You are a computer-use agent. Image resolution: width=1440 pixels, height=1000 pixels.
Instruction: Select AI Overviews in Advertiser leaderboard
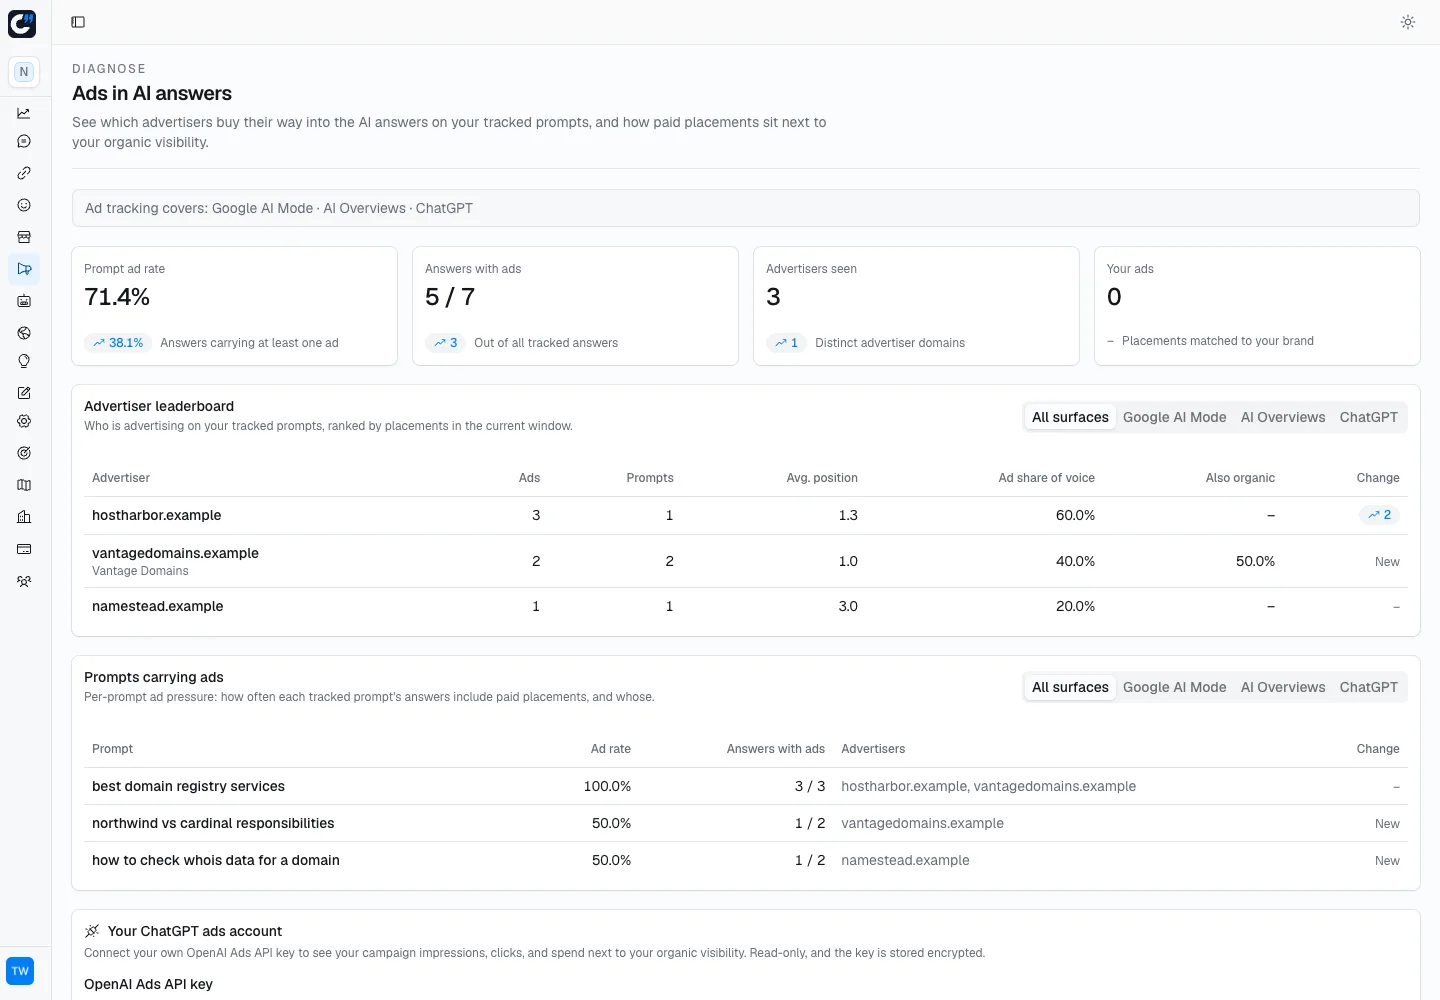click(x=1283, y=417)
